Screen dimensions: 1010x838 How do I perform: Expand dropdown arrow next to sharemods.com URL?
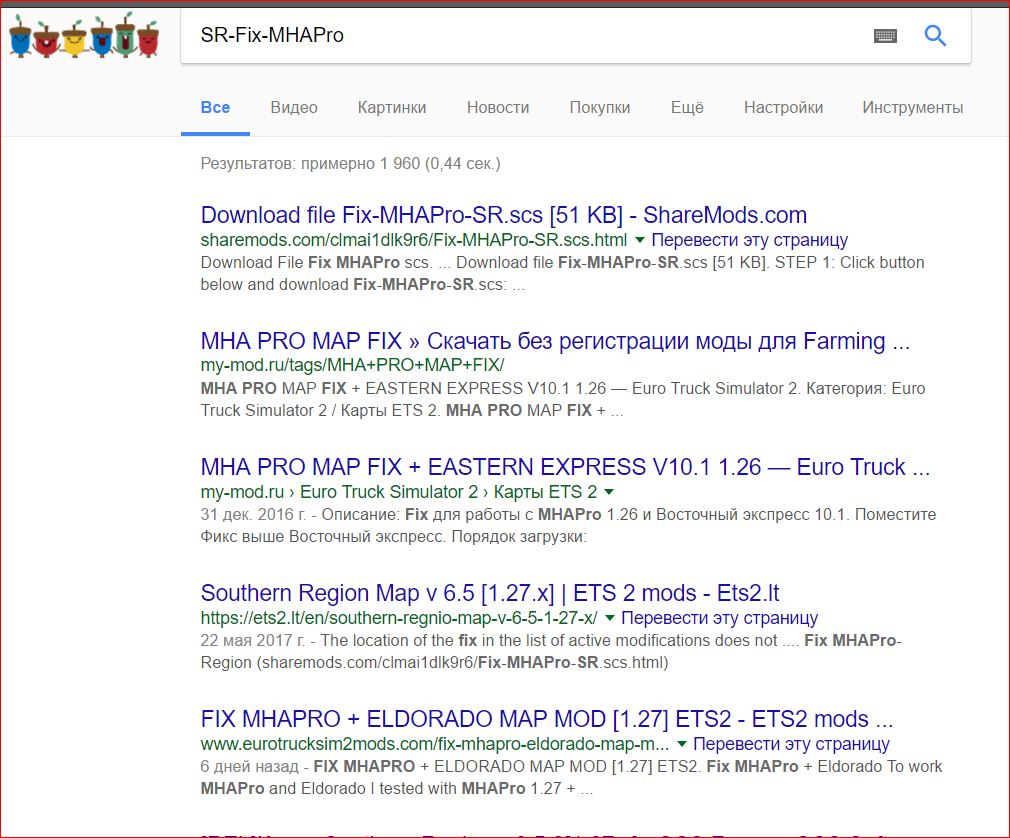640,240
